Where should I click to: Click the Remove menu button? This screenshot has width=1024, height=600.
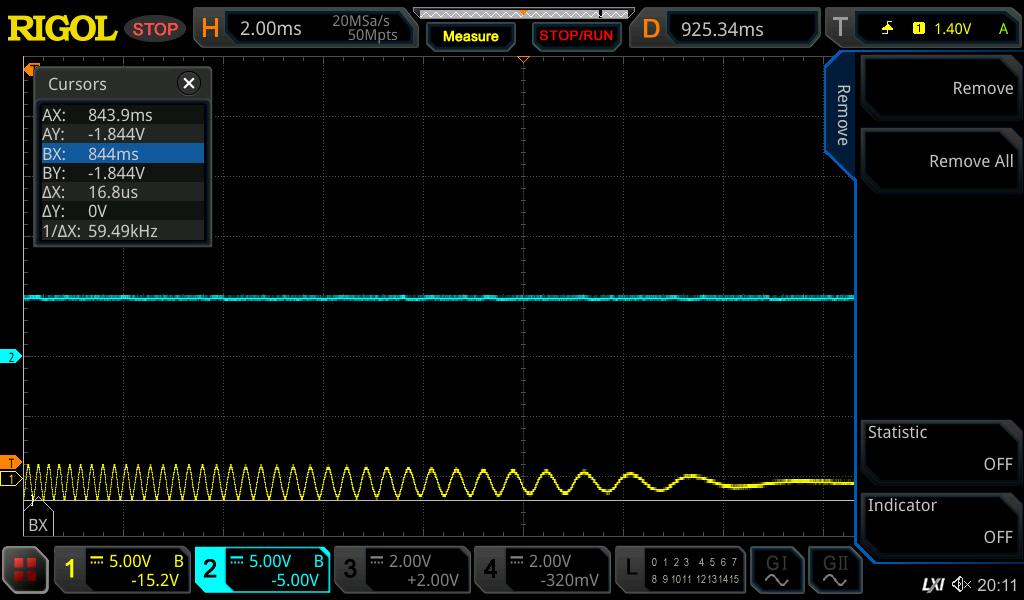click(x=940, y=88)
